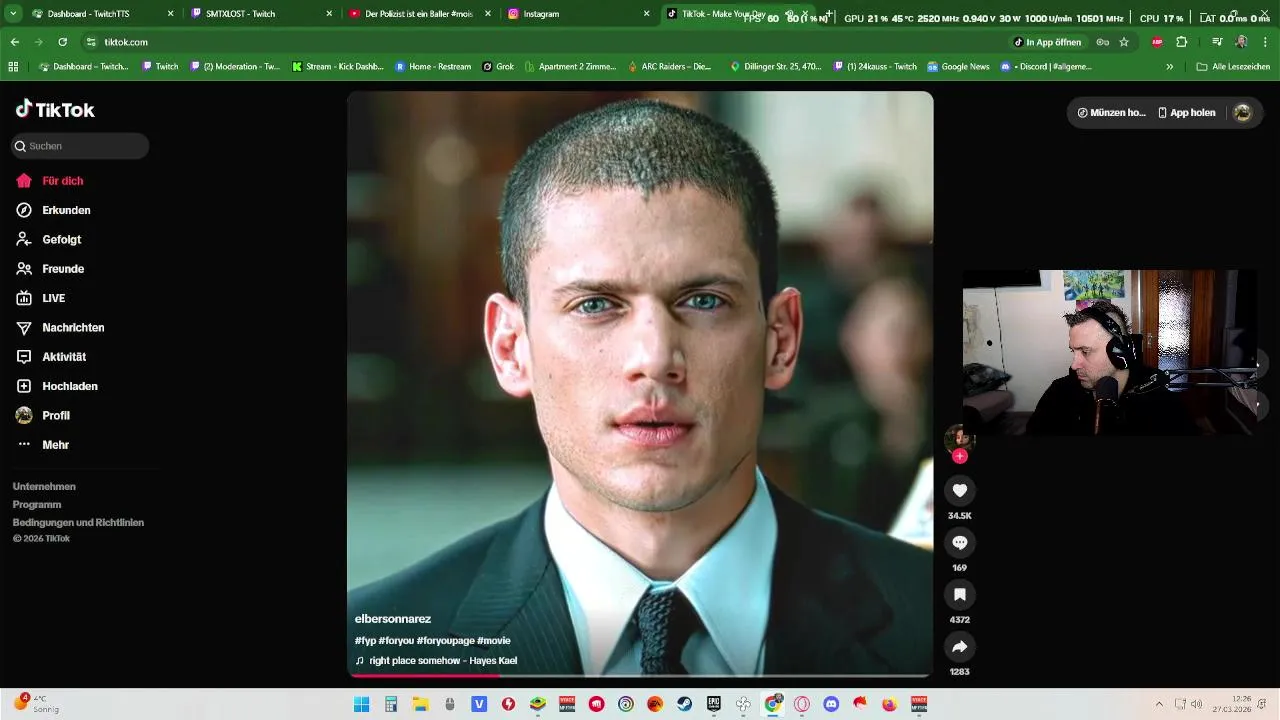The width and height of the screenshot is (1280, 720).
Task: Open Hochladen upload page
Action: point(57,386)
